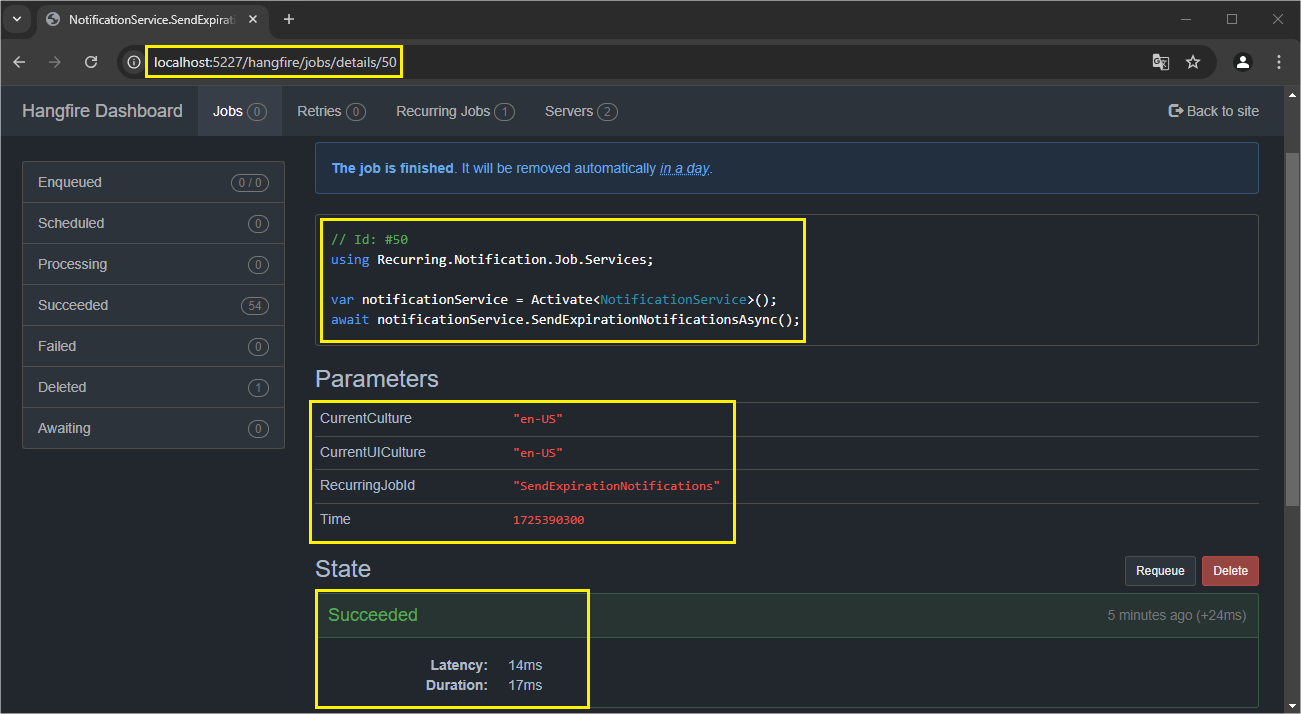Select Enqueued in the sidebar
This screenshot has height=714, width=1301.
point(153,182)
